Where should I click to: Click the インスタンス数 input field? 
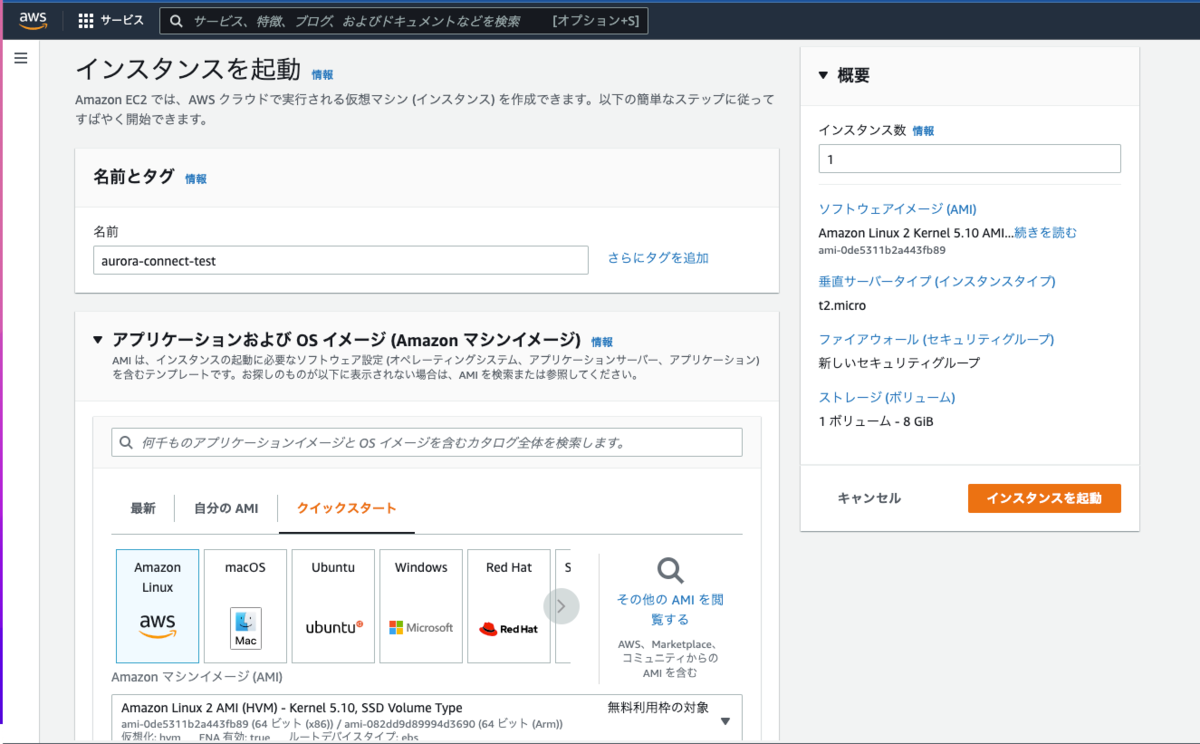click(970, 159)
